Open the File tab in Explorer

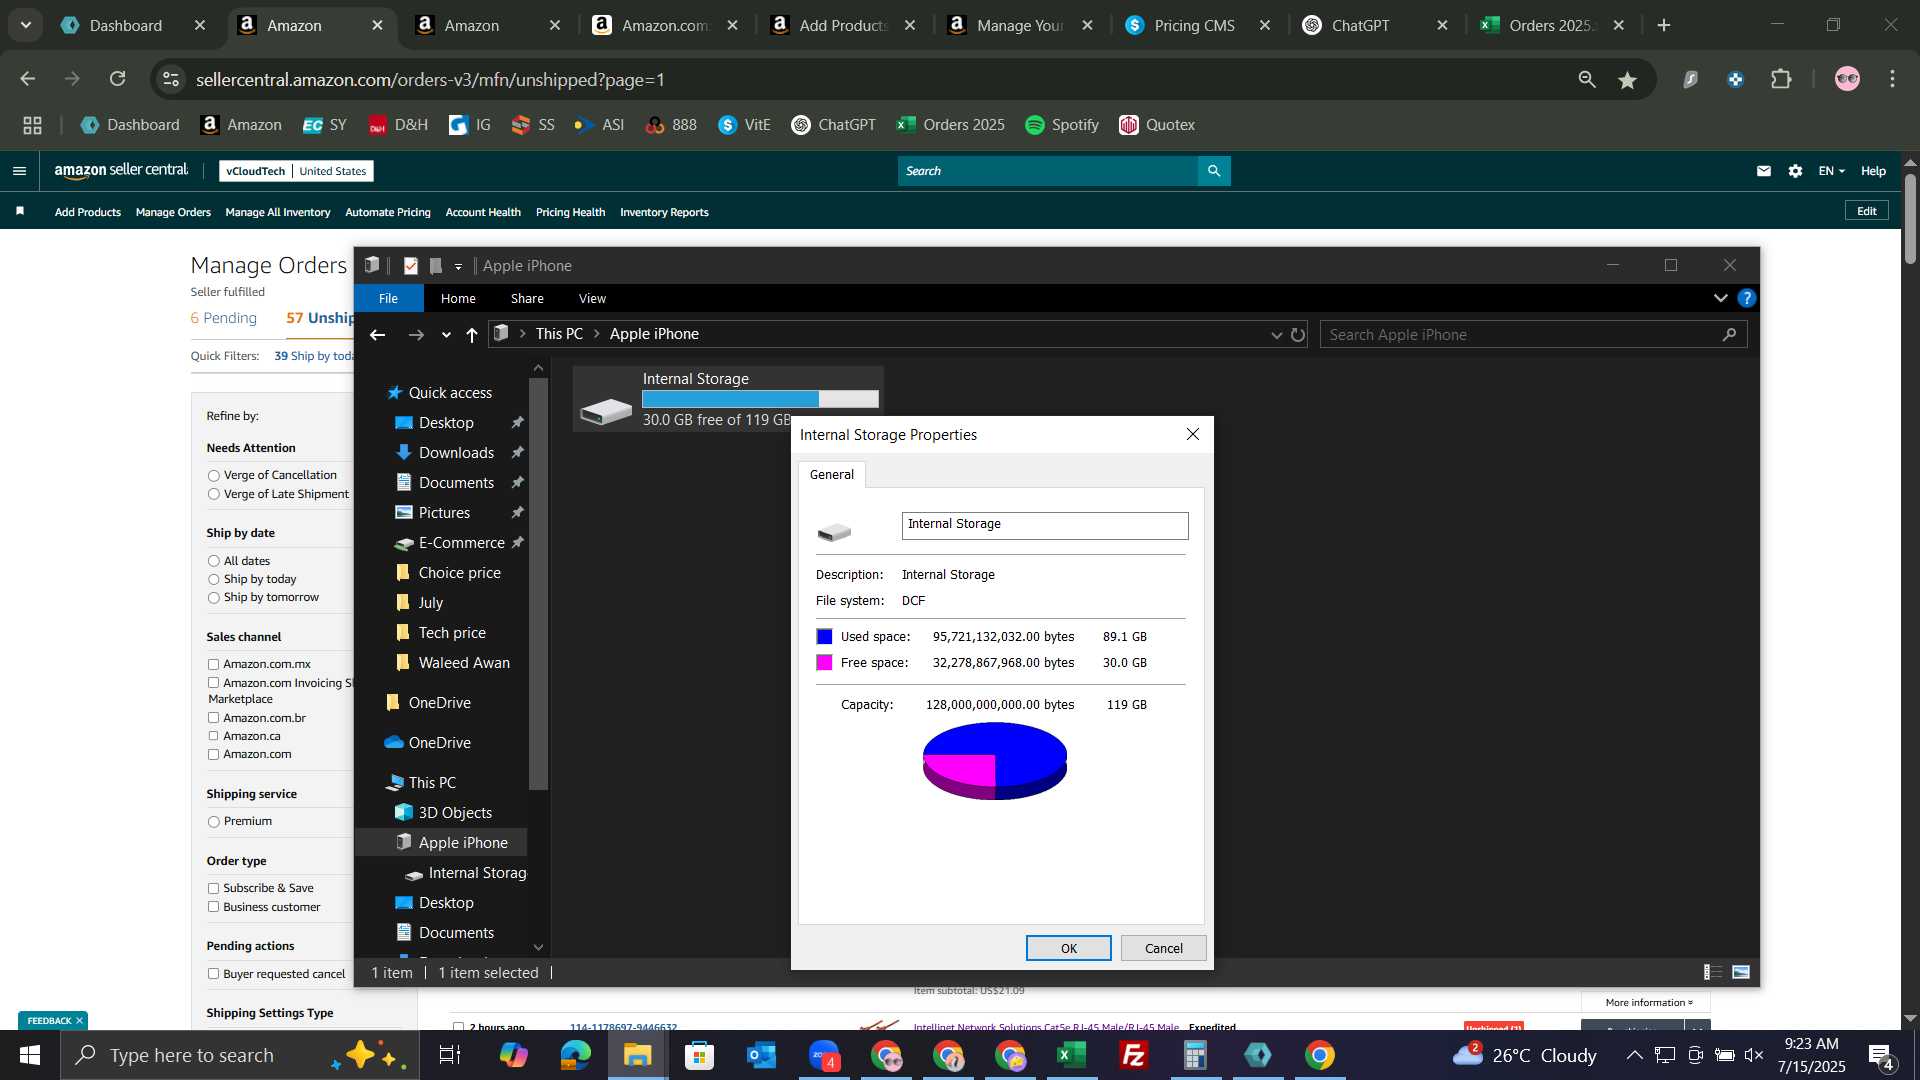(x=388, y=298)
